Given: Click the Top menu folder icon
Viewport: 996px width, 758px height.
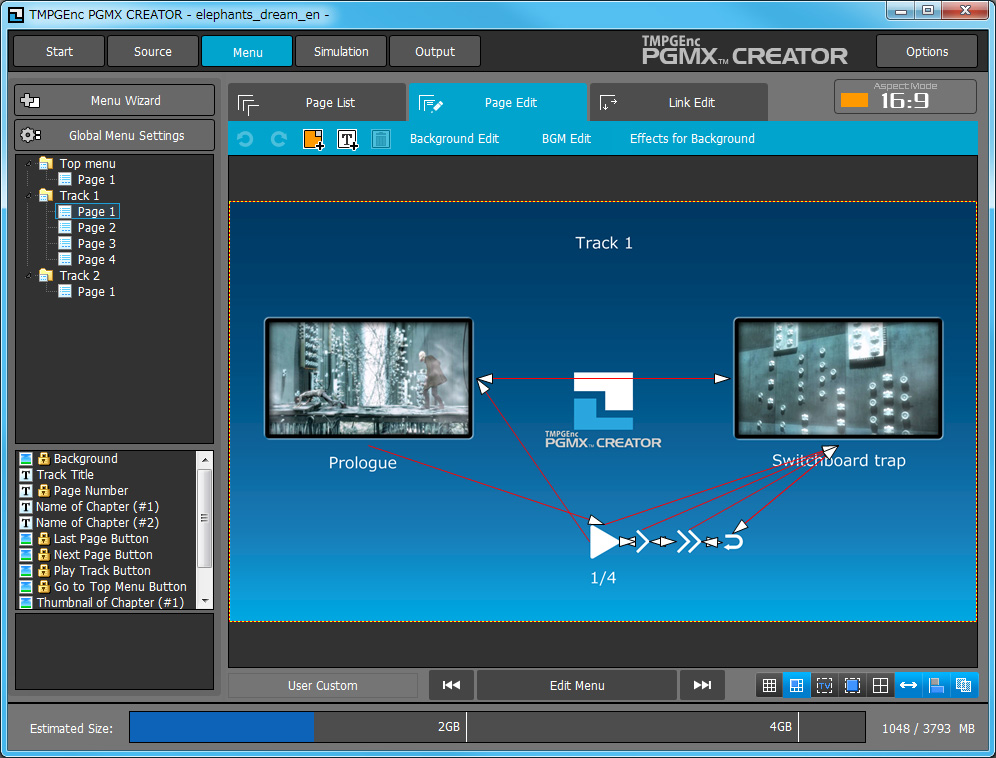Looking at the screenshot, I should (46, 163).
